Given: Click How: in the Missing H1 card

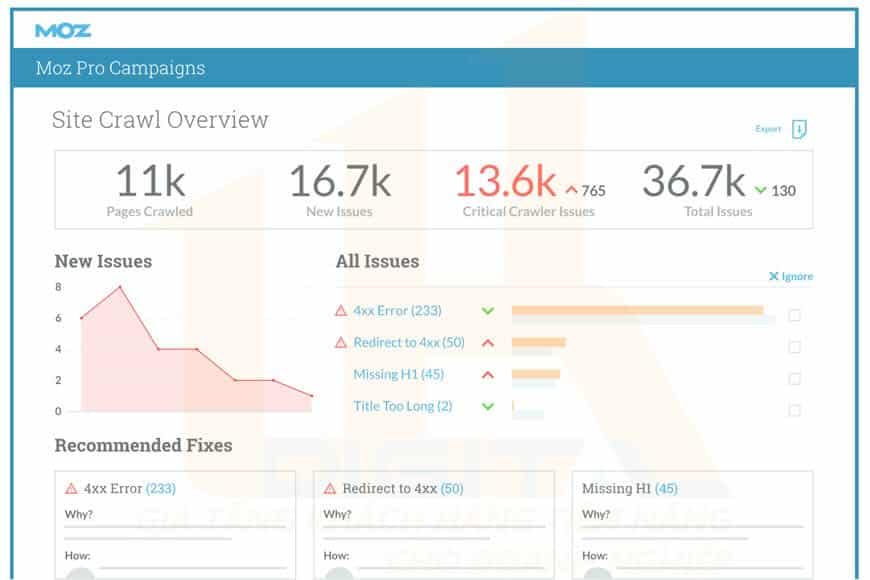Looking at the screenshot, I should coord(595,556).
